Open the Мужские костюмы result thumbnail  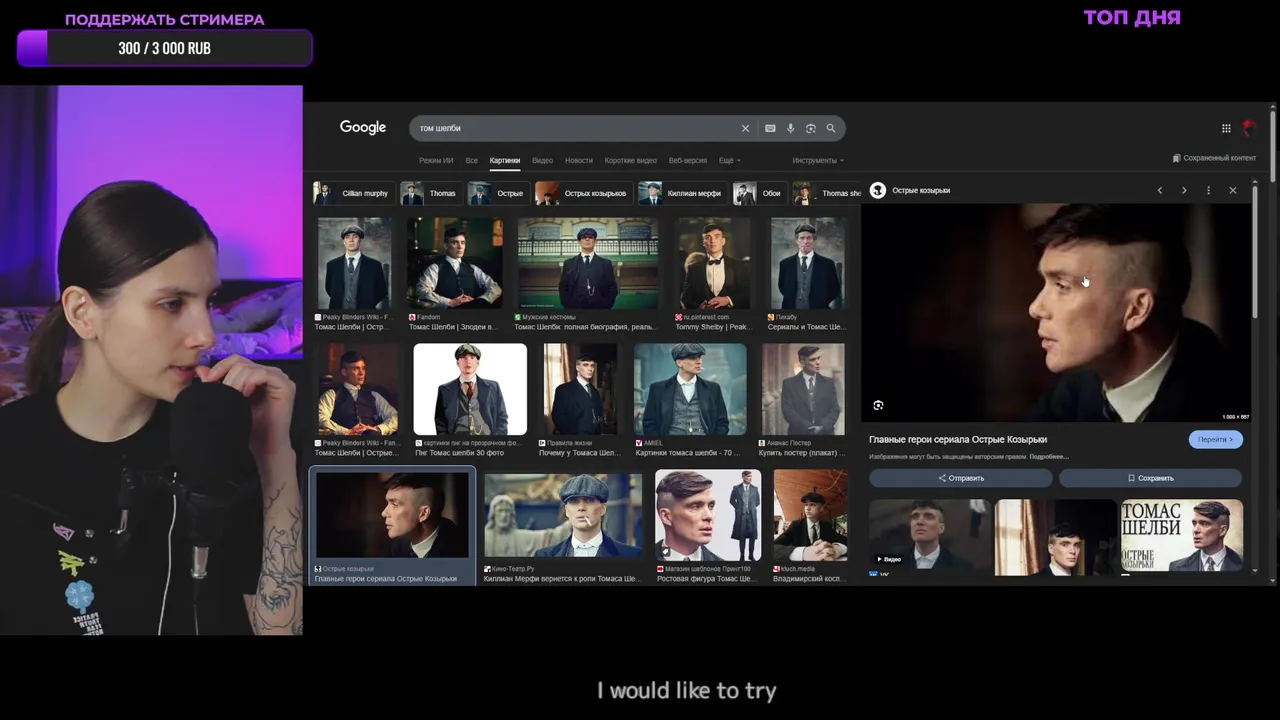(588, 263)
